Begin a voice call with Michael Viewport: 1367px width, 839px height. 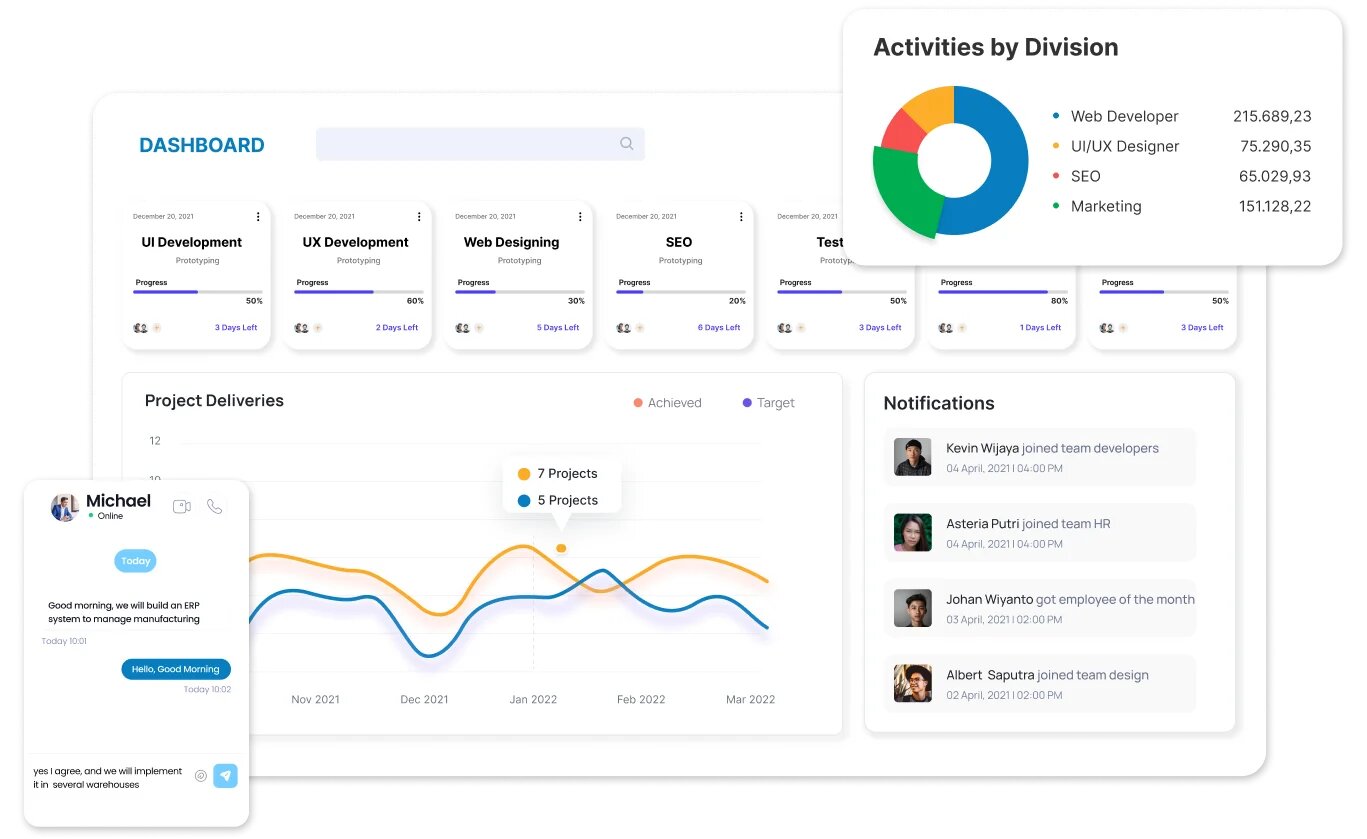215,507
